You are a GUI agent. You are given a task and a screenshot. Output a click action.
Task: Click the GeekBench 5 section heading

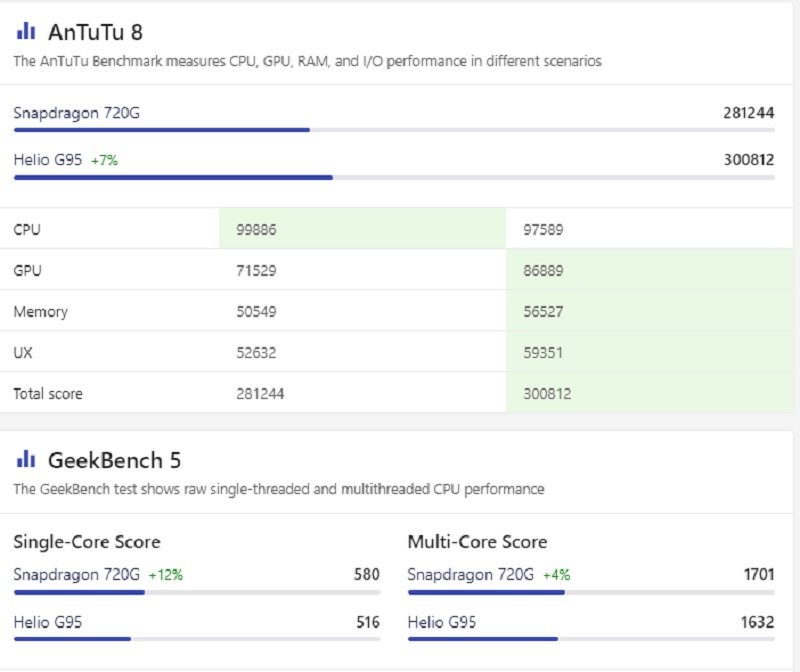pos(114,461)
